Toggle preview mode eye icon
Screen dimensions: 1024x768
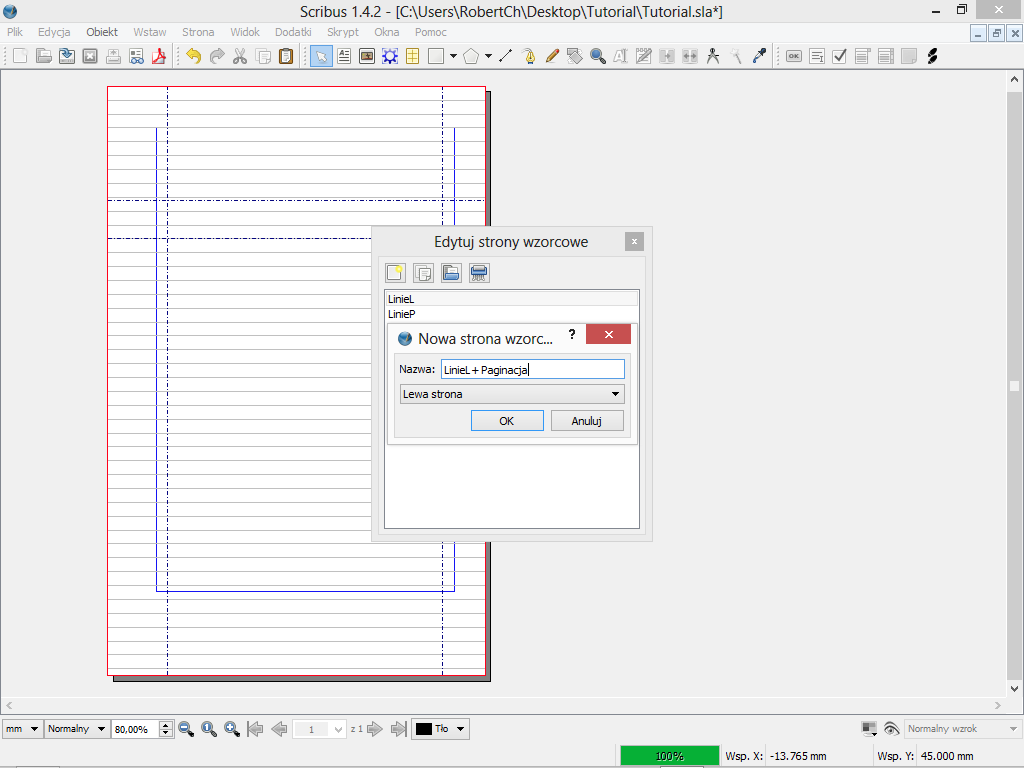[x=891, y=729]
